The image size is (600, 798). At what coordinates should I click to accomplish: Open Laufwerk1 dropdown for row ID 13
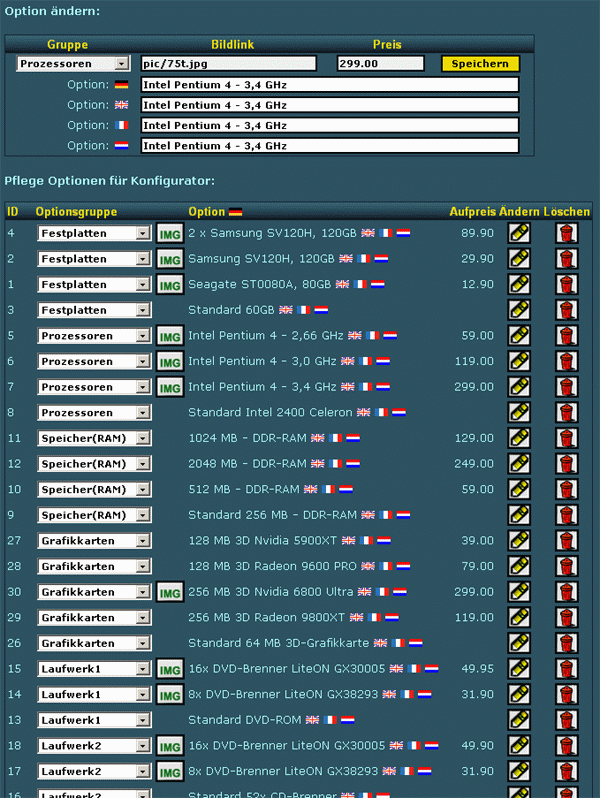(x=94, y=720)
